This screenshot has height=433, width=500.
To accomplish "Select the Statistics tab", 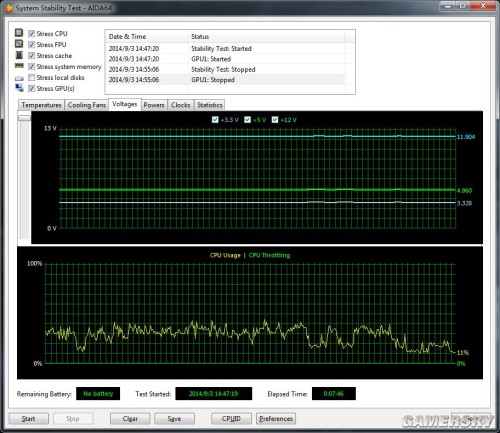I will pos(210,105).
